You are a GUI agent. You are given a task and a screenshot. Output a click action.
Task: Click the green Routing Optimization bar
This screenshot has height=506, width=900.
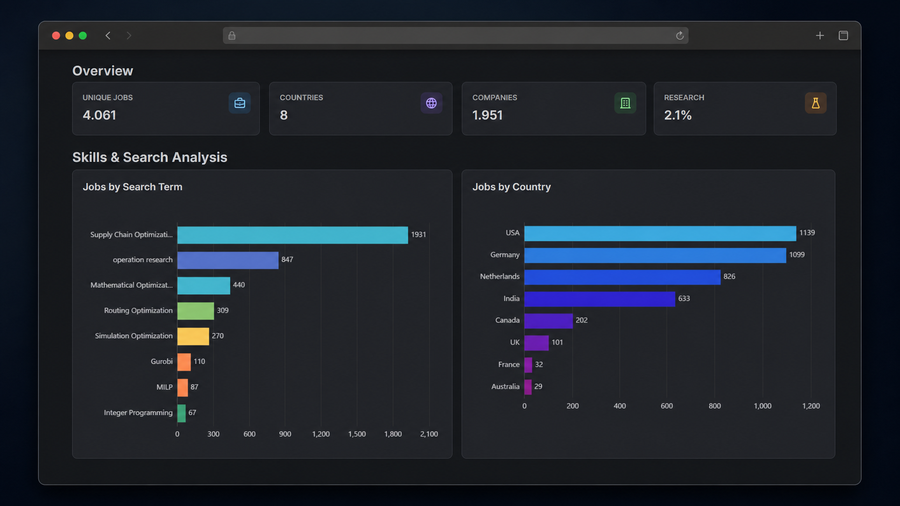tap(196, 310)
